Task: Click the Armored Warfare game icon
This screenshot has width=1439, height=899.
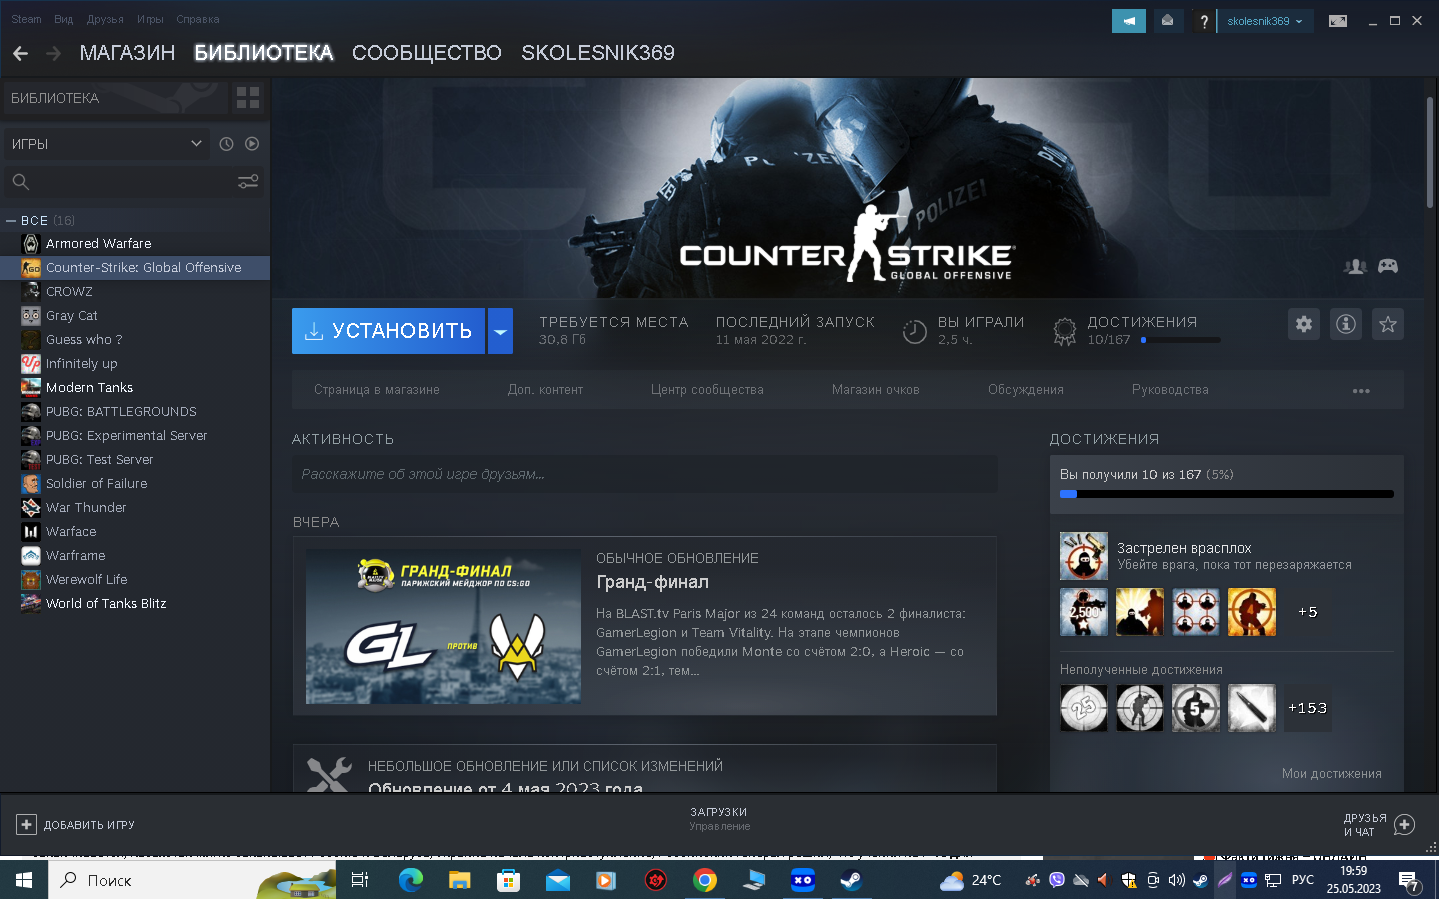Action: point(31,243)
